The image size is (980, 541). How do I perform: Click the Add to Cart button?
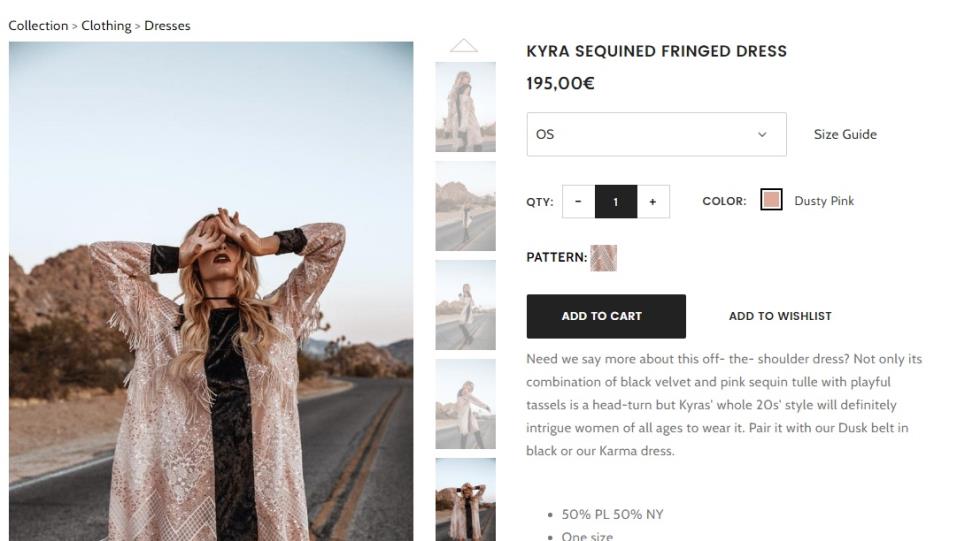pyautogui.click(x=606, y=316)
